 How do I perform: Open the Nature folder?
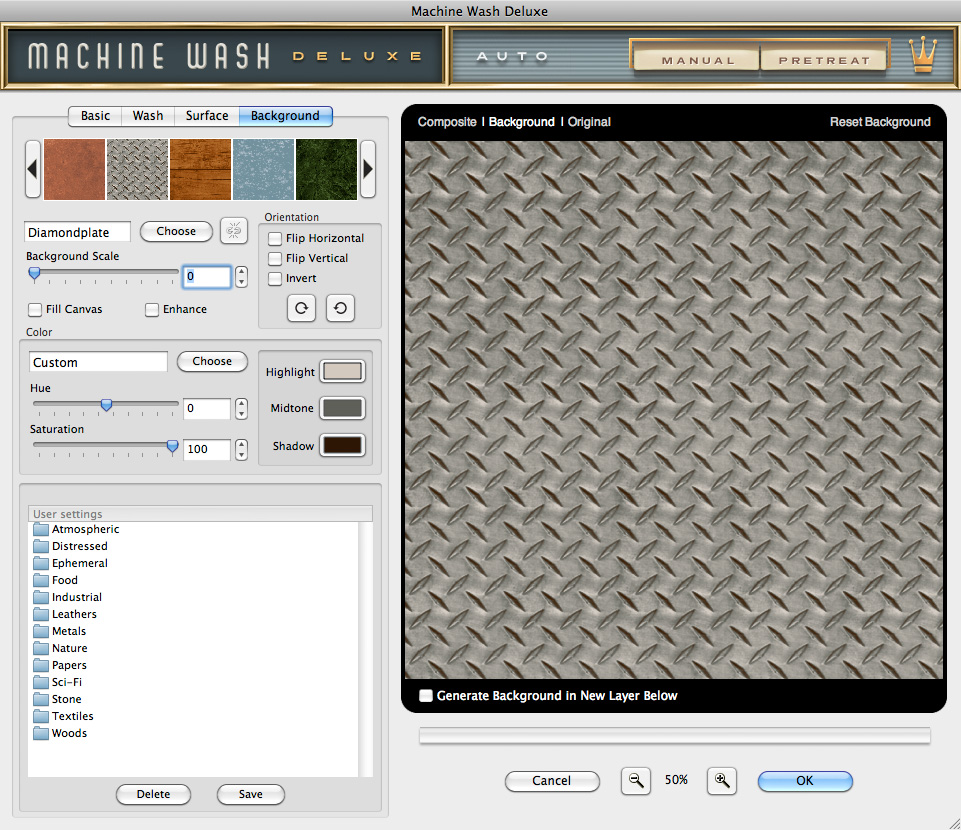pos(60,648)
